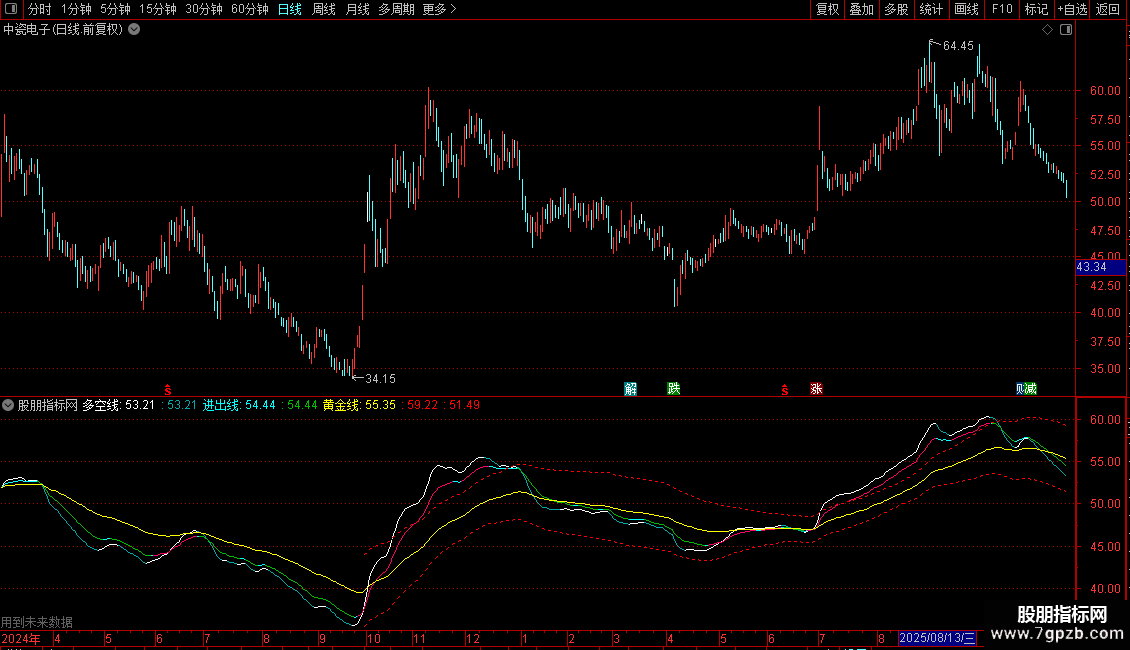Click the grid icon left of 分时
1130x650 pixels.
point(11,10)
